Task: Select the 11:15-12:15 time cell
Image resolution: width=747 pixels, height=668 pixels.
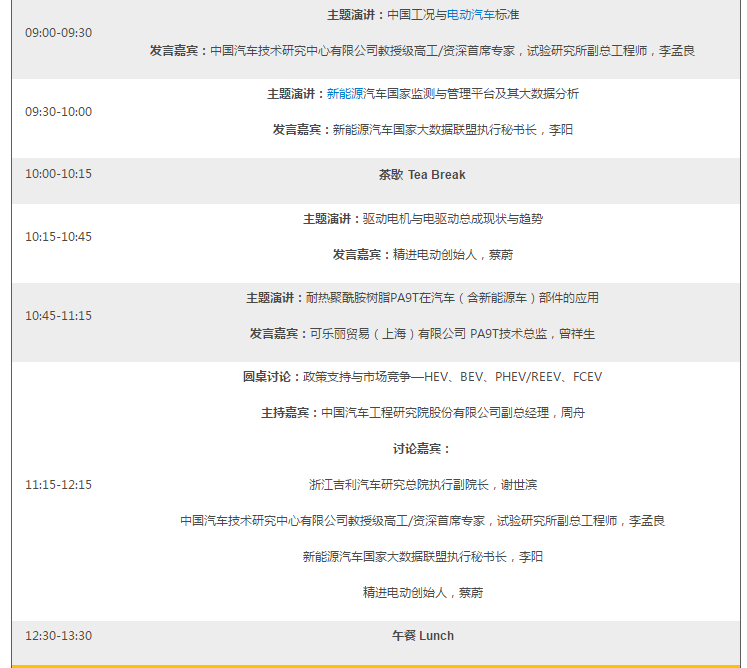Action: point(58,485)
